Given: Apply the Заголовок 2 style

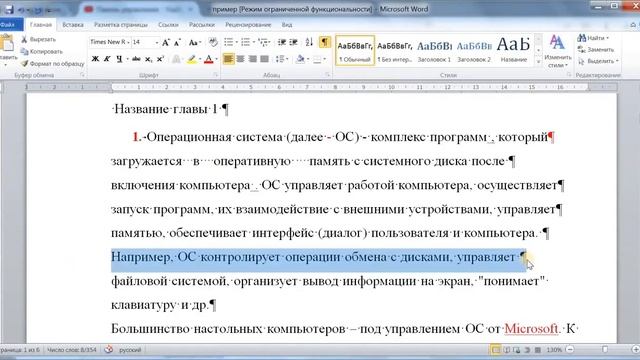Looking at the screenshot, I should 474,51.
